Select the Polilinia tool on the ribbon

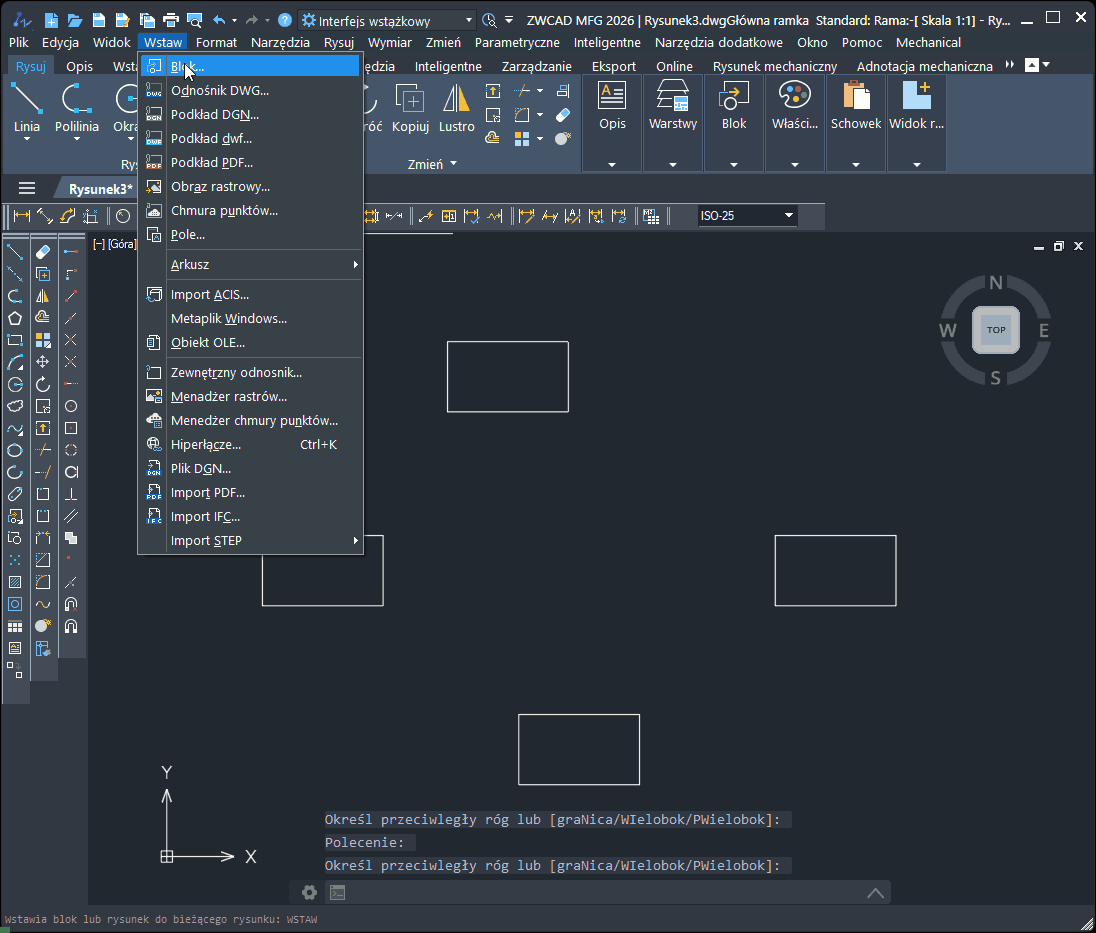76,110
